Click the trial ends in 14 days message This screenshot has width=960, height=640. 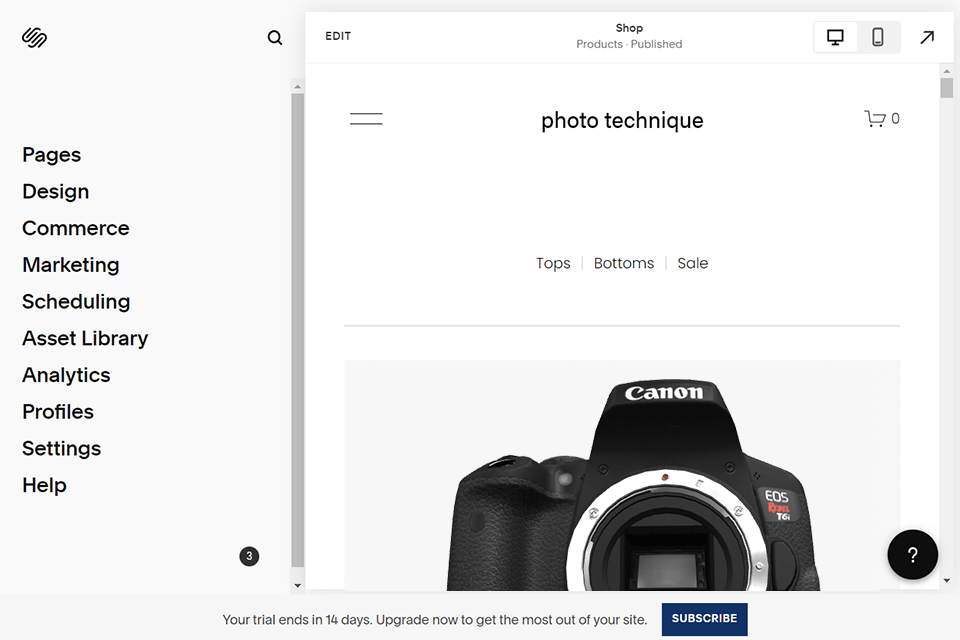click(x=435, y=620)
